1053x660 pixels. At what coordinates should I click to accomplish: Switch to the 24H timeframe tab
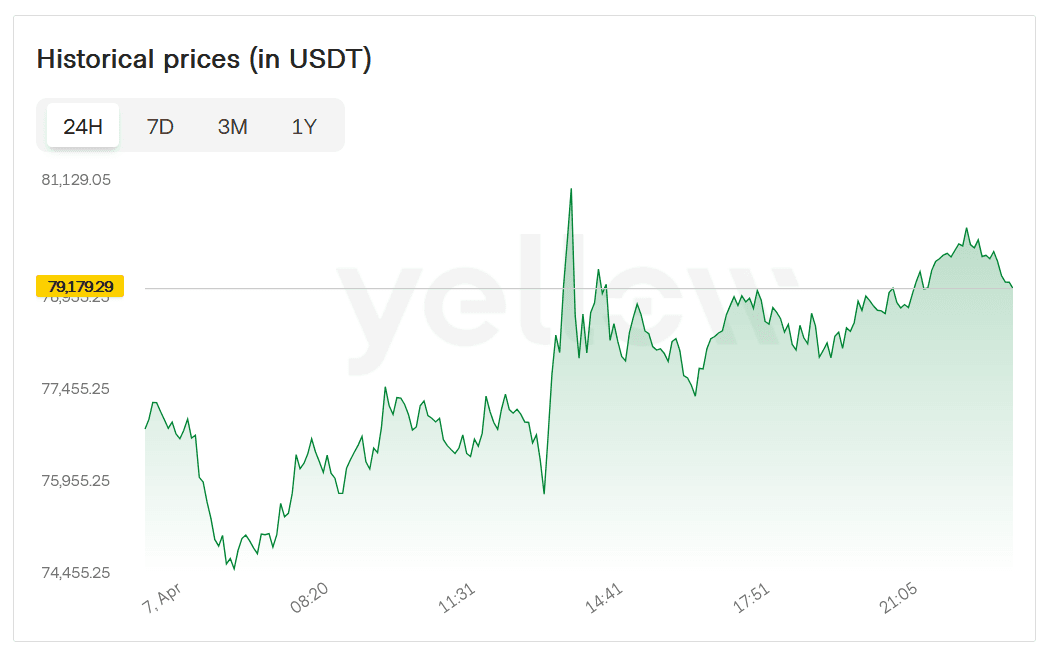click(x=82, y=126)
